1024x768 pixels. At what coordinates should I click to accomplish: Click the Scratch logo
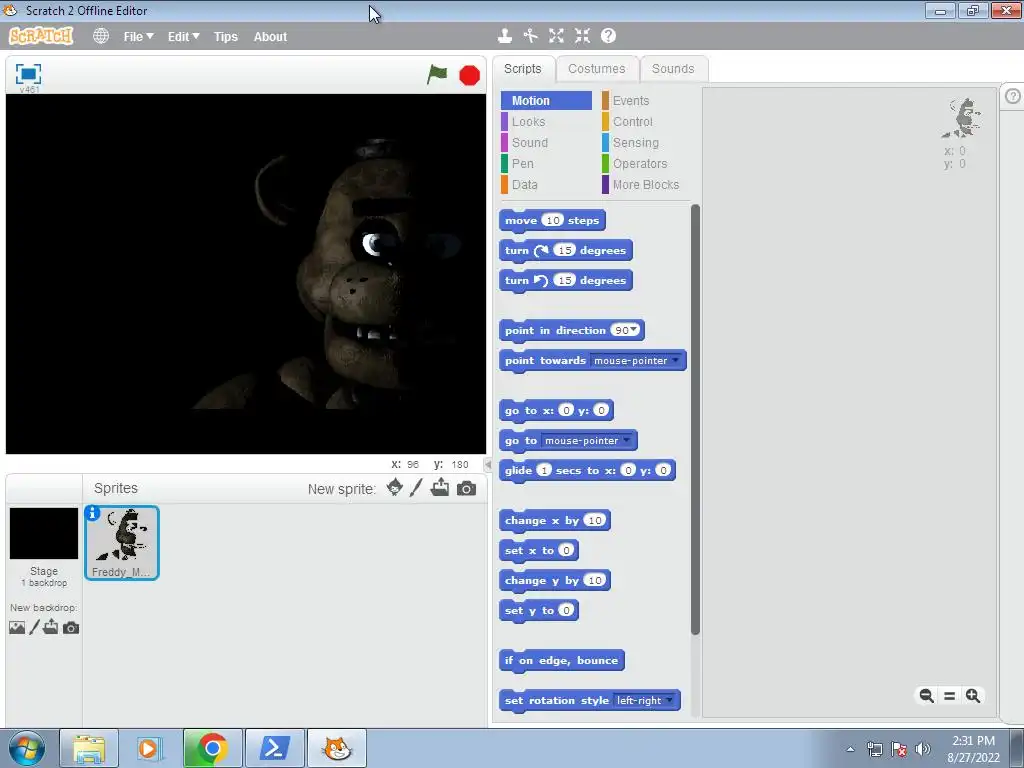[x=40, y=36]
